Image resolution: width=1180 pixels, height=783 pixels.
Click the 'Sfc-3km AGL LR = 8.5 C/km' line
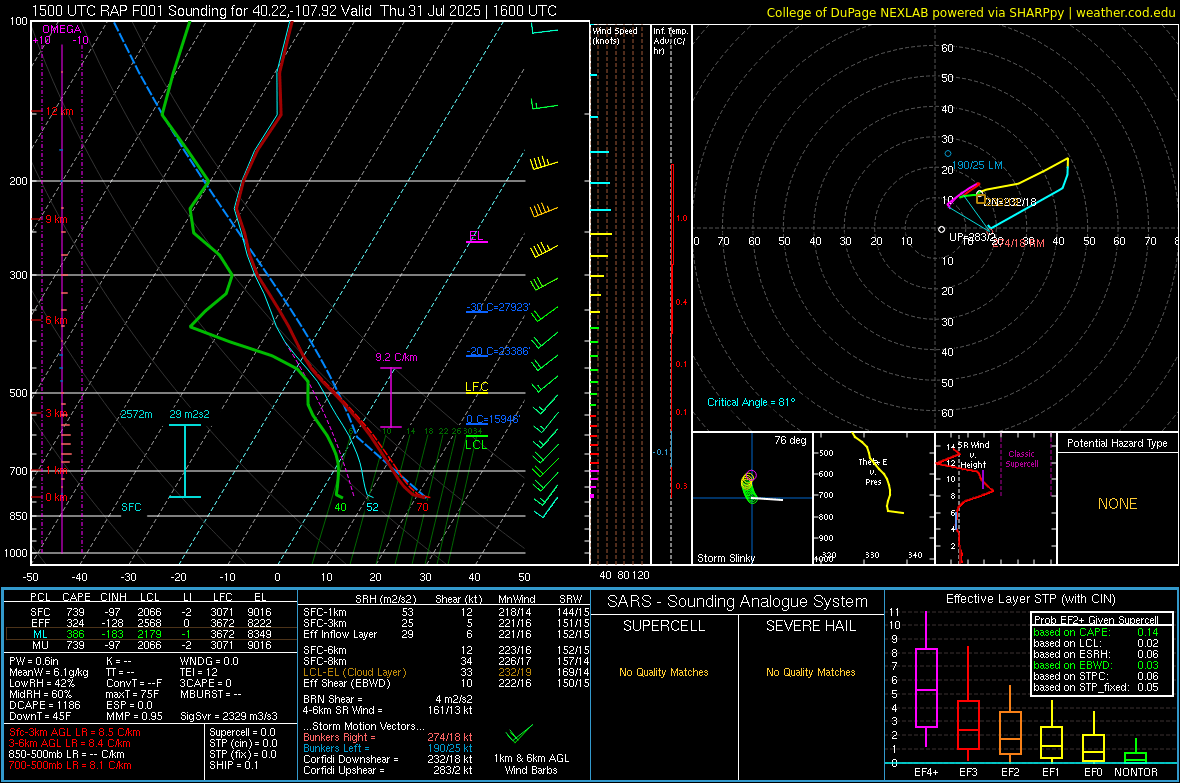(75, 732)
